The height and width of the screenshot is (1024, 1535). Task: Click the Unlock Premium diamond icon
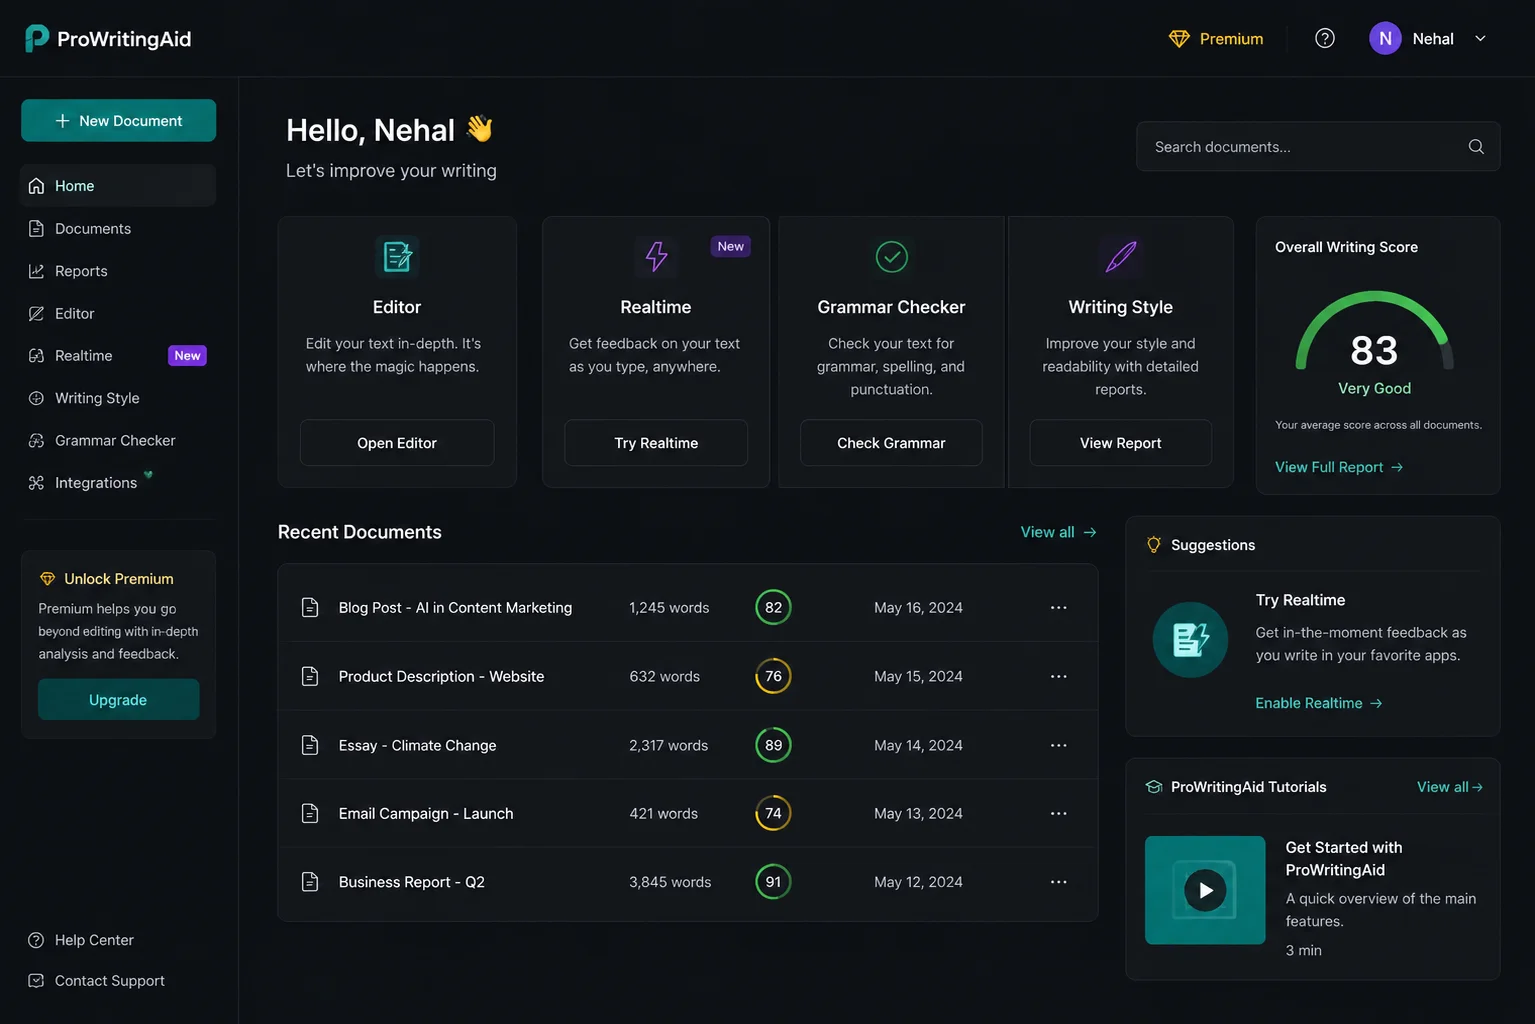47,579
